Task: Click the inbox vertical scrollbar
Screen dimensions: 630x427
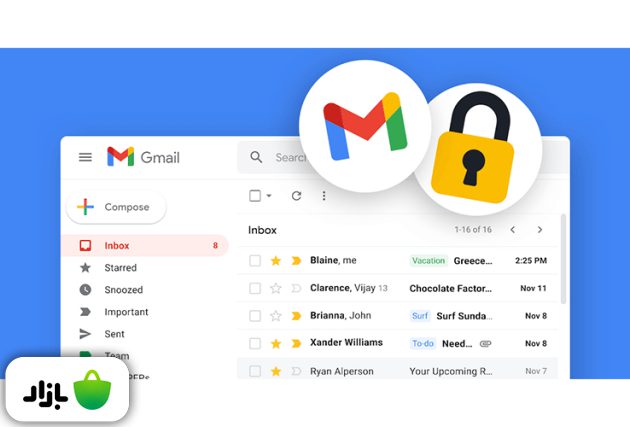Action: pos(563,259)
